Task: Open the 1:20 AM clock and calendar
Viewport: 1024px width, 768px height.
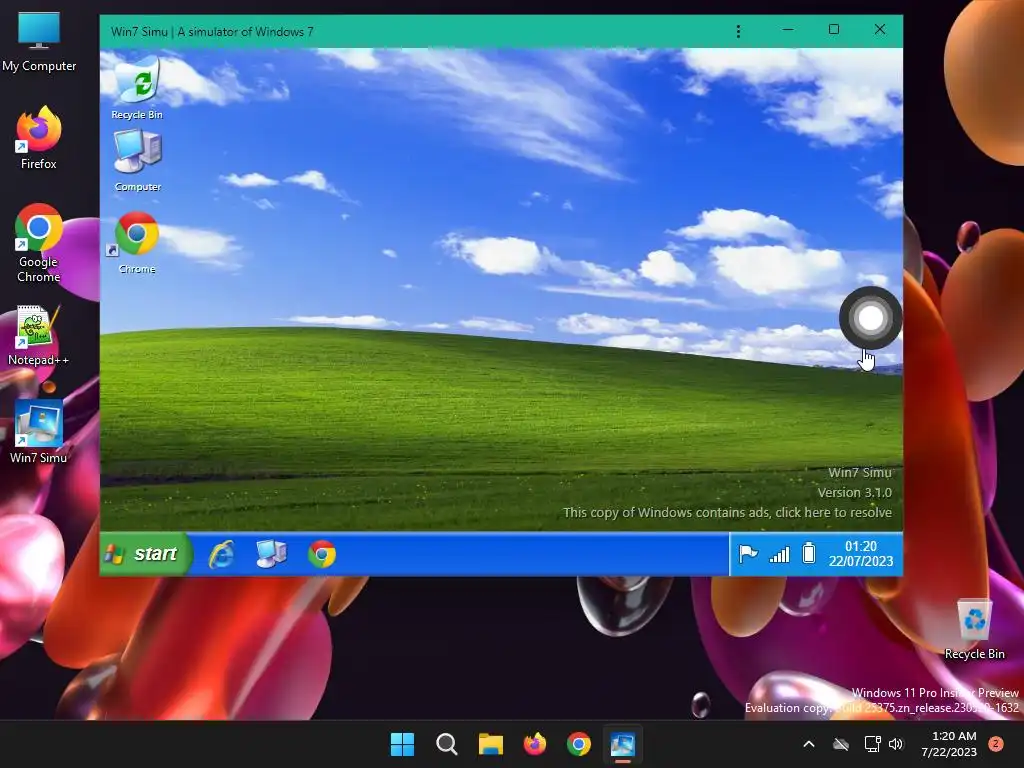Action: click(949, 744)
